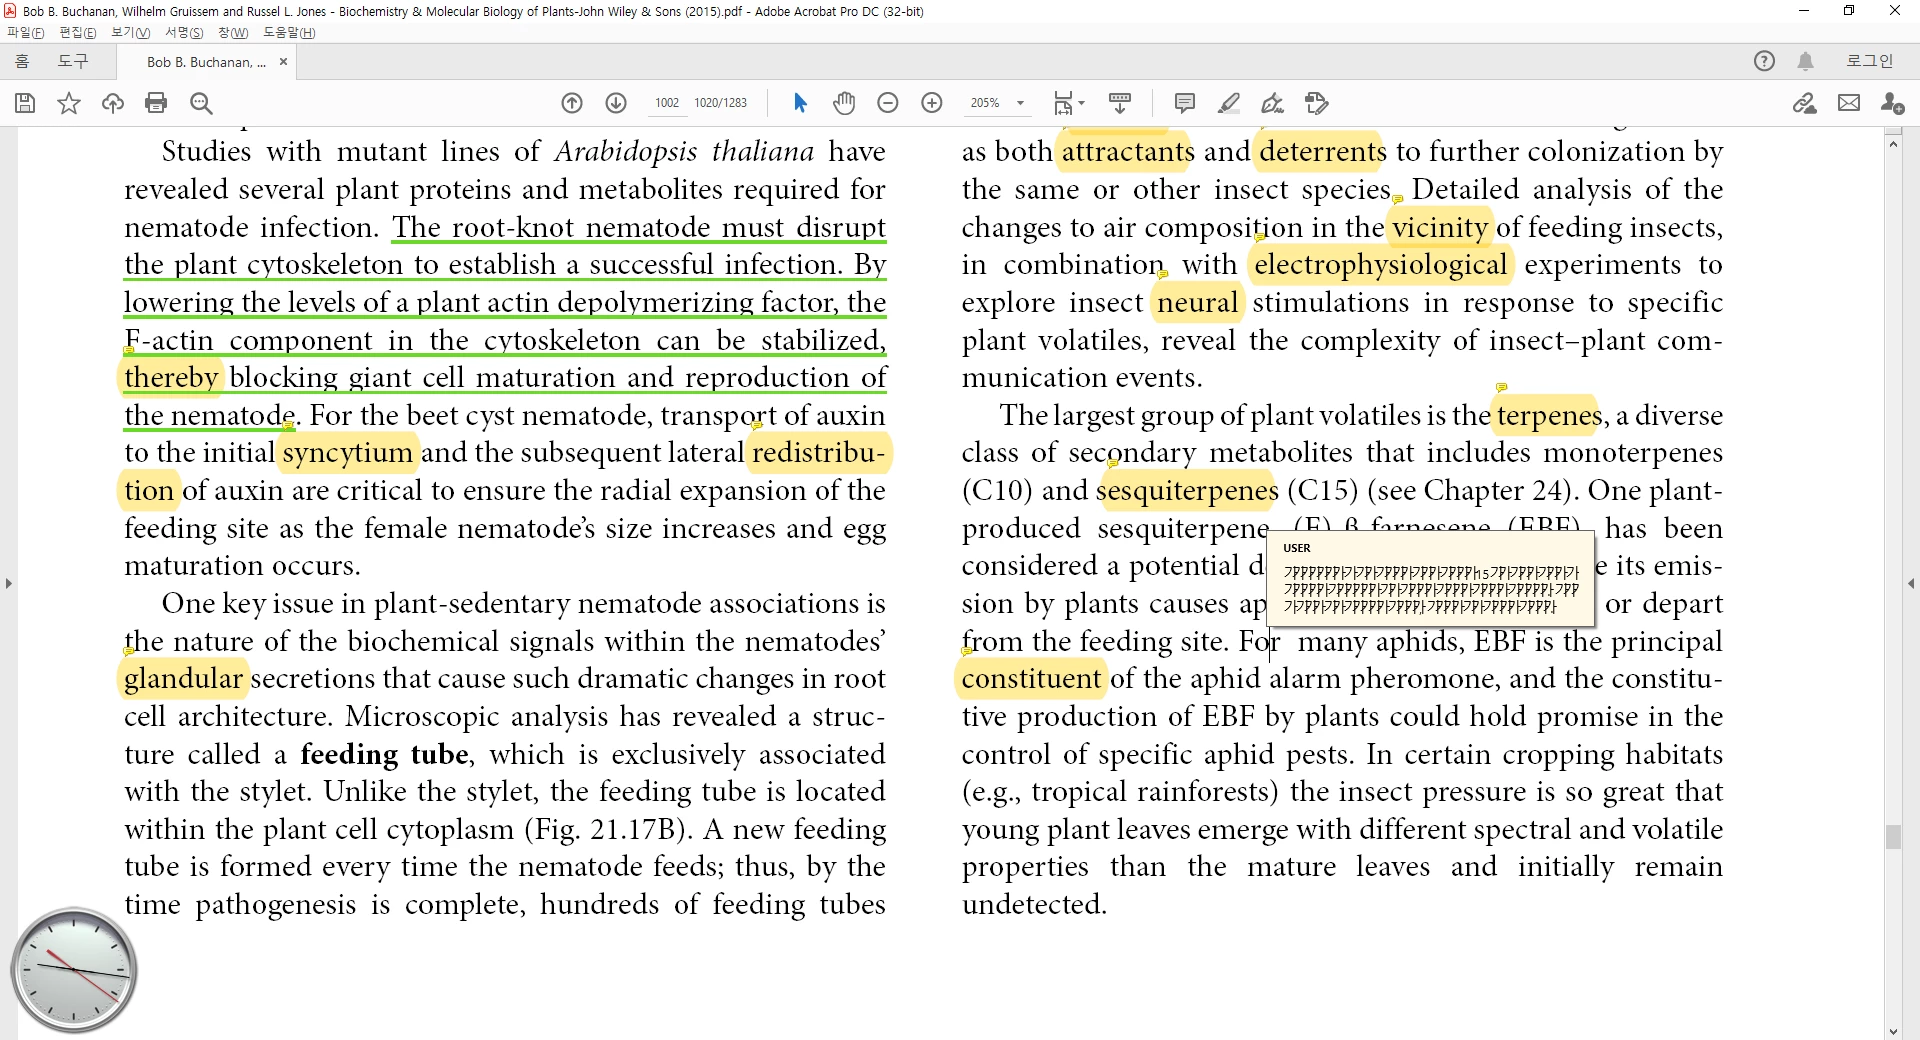The width and height of the screenshot is (1920, 1040).
Task: Click the 205% zoom value field
Action: point(985,103)
